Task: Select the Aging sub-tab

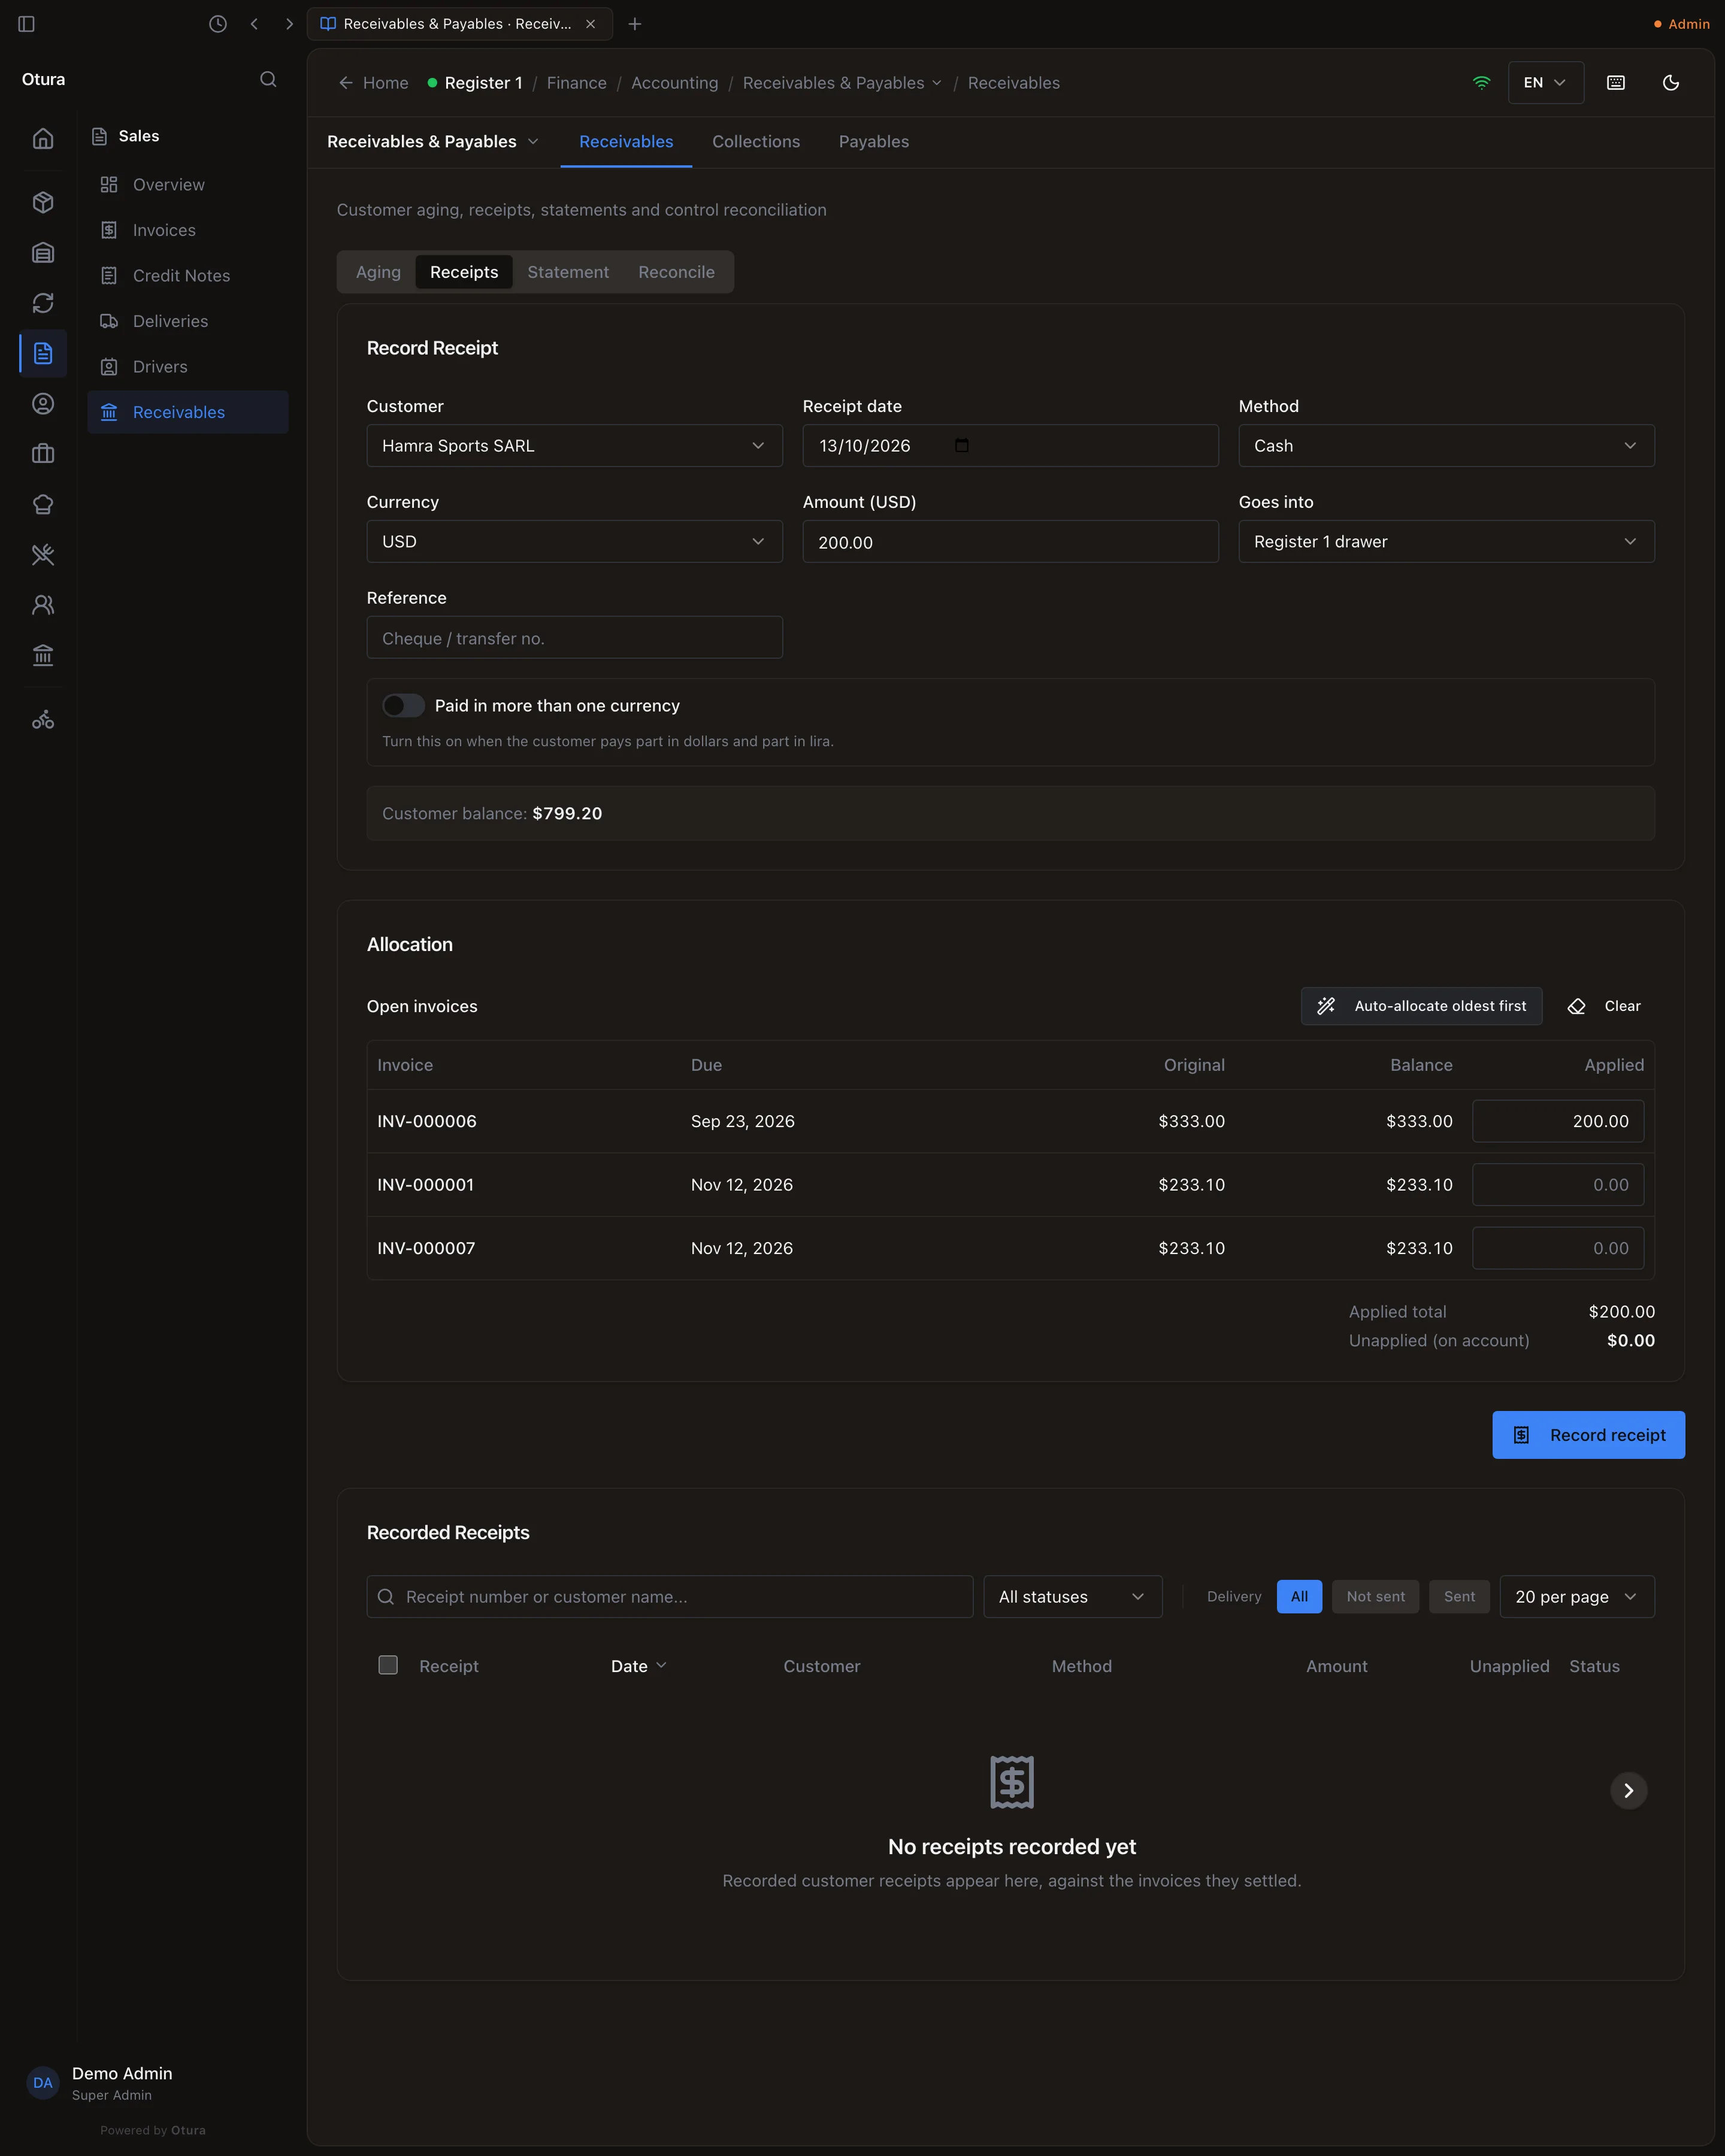Action: (x=378, y=272)
